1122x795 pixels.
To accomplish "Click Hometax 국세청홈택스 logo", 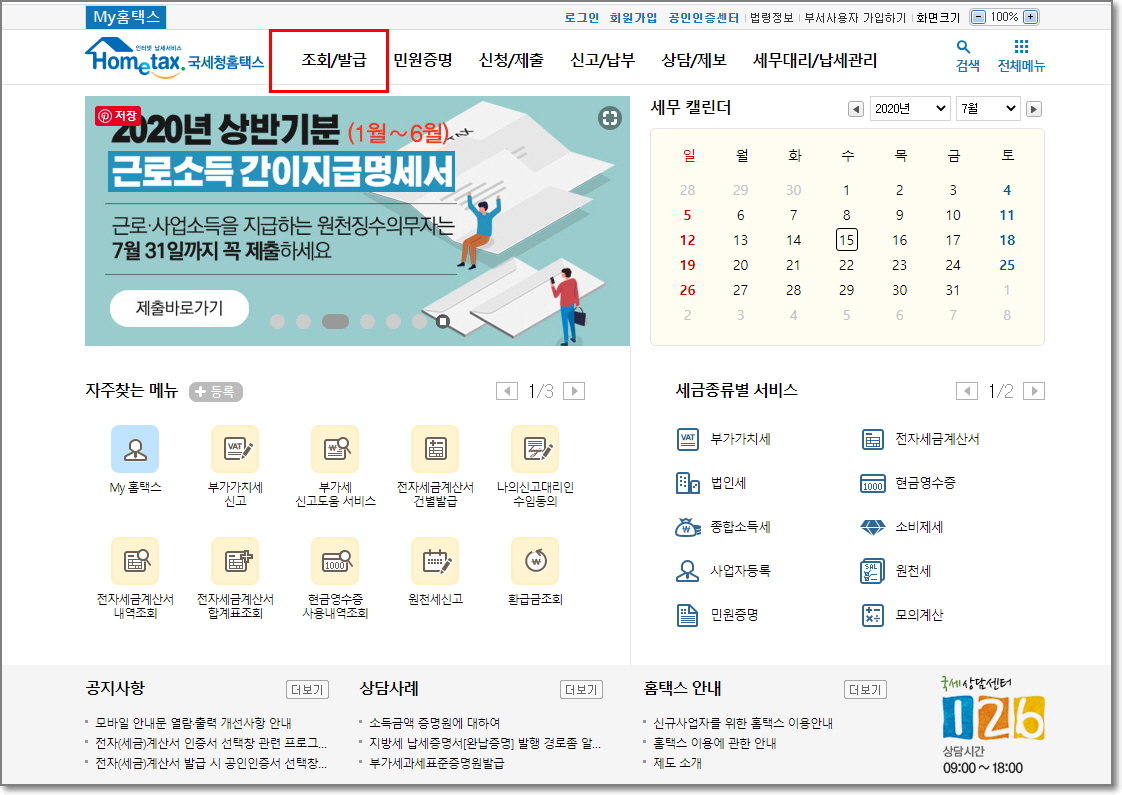I will tap(175, 57).
